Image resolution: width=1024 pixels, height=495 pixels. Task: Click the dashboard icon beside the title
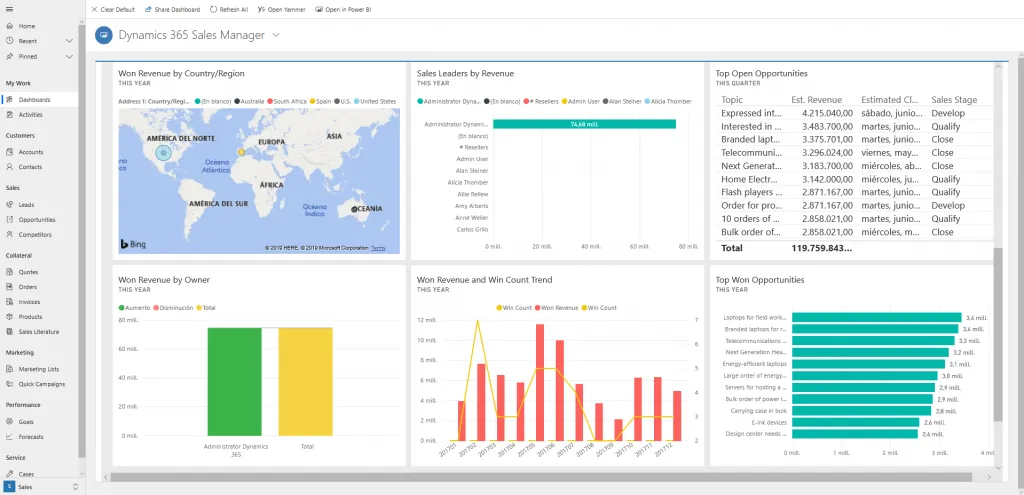coord(104,35)
